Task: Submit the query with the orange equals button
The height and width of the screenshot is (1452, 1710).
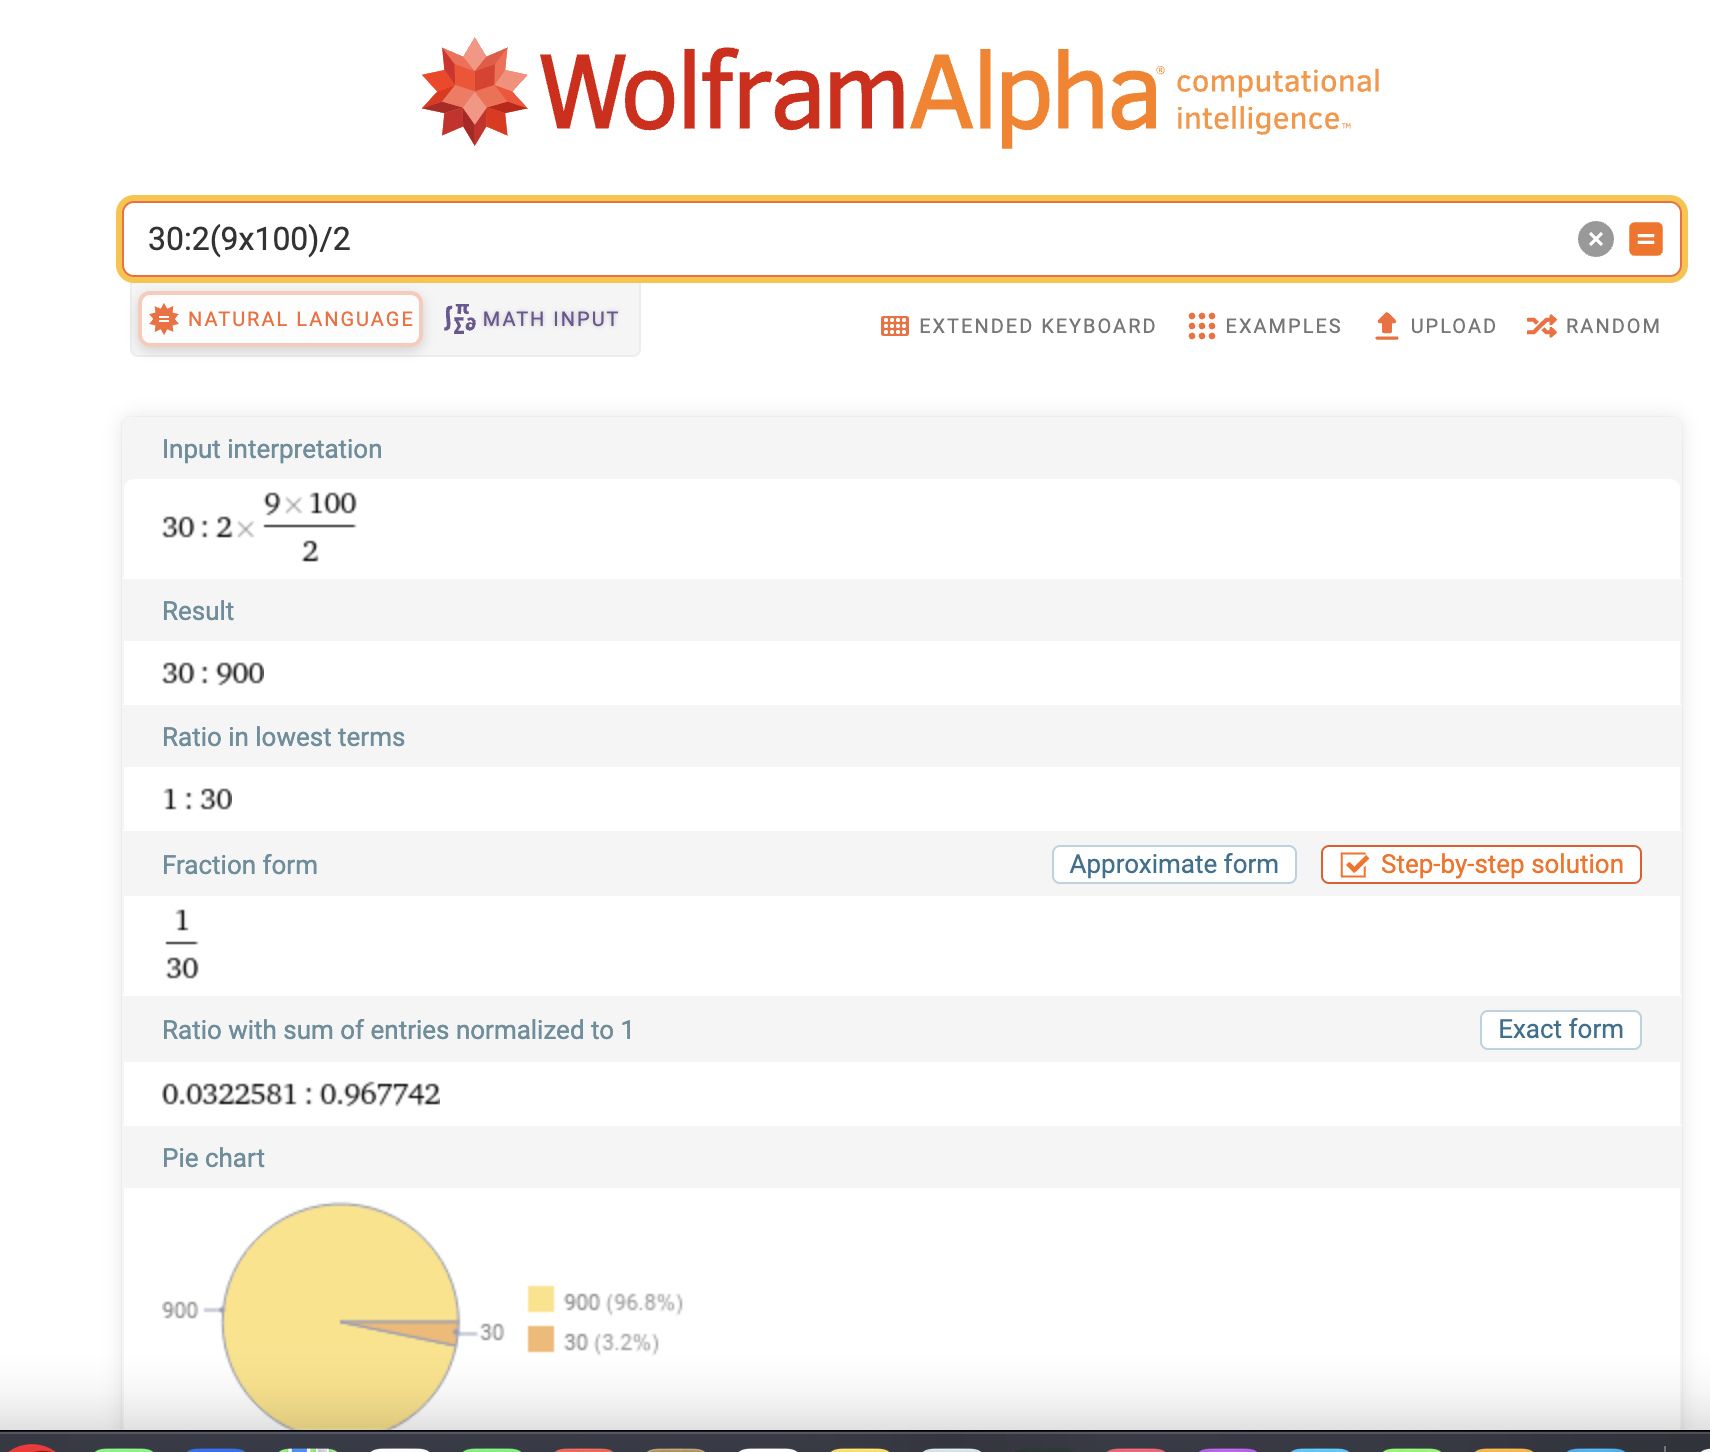Action: [1646, 239]
